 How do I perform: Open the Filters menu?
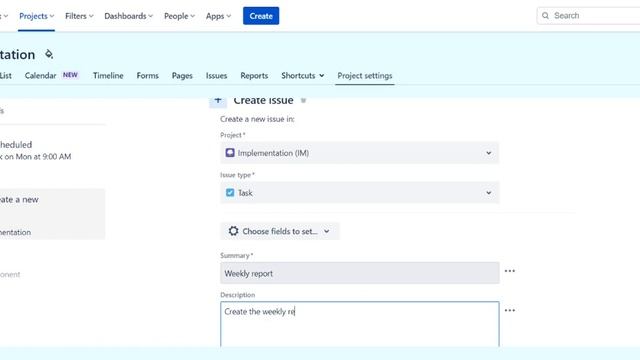tap(79, 16)
